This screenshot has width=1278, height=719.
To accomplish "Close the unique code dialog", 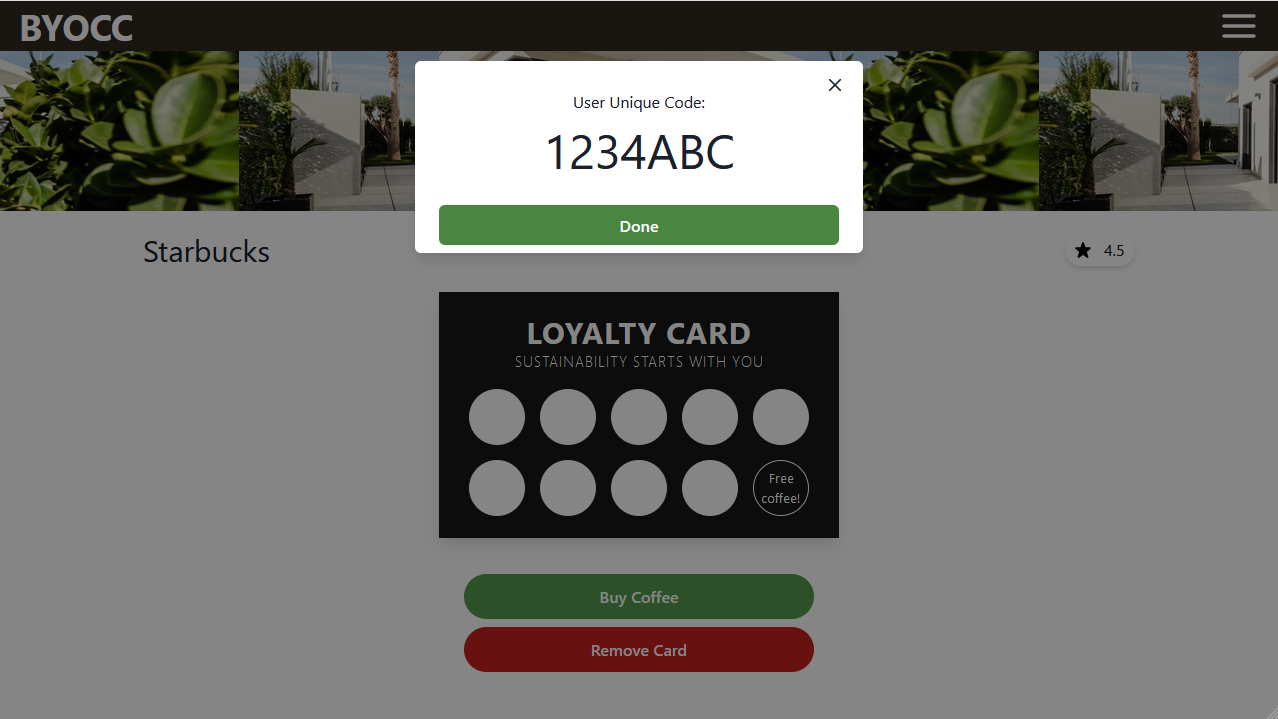I will 835,85.
